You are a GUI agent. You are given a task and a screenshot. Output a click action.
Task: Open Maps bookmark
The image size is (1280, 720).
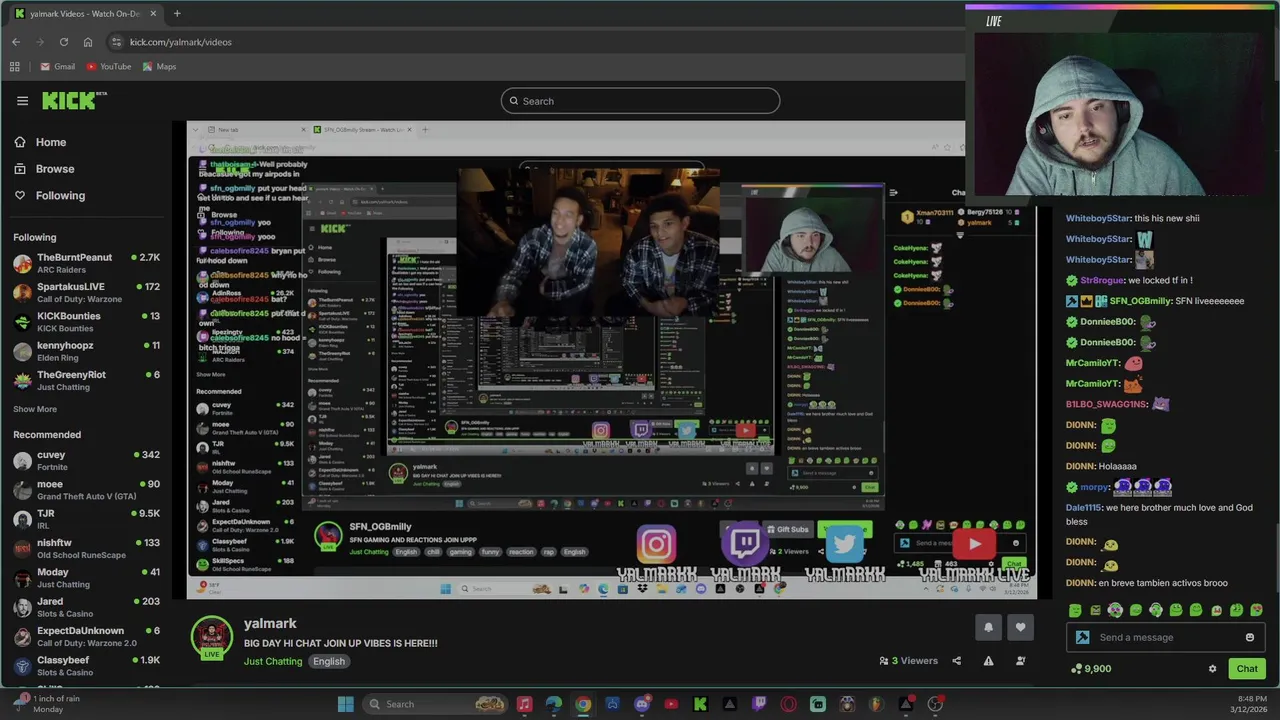click(x=159, y=67)
